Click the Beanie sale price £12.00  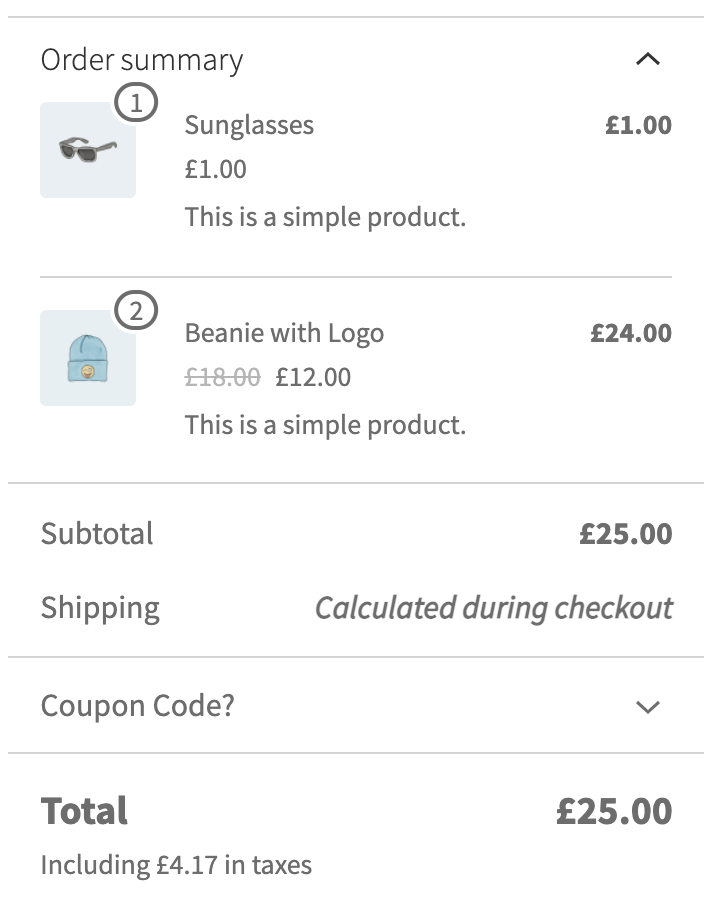point(313,377)
